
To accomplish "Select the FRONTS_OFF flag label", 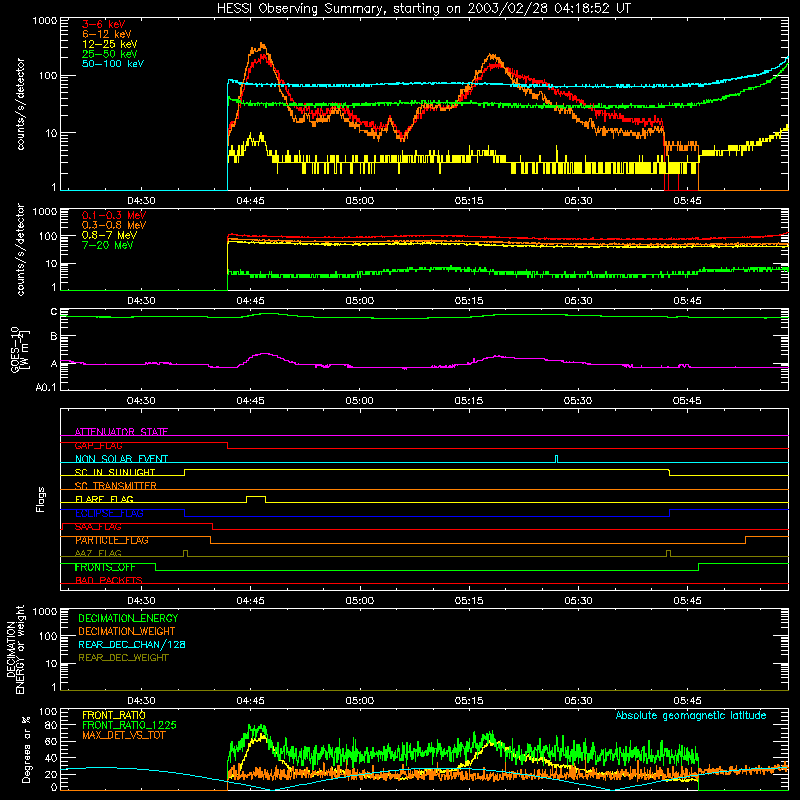I will pyautogui.click(x=105, y=567).
